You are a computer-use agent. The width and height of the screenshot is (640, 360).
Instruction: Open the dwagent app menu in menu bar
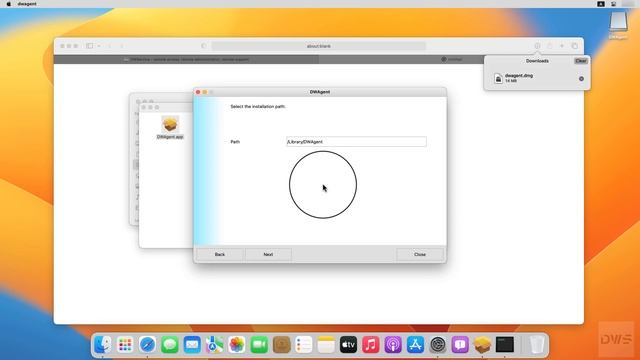[27, 4]
